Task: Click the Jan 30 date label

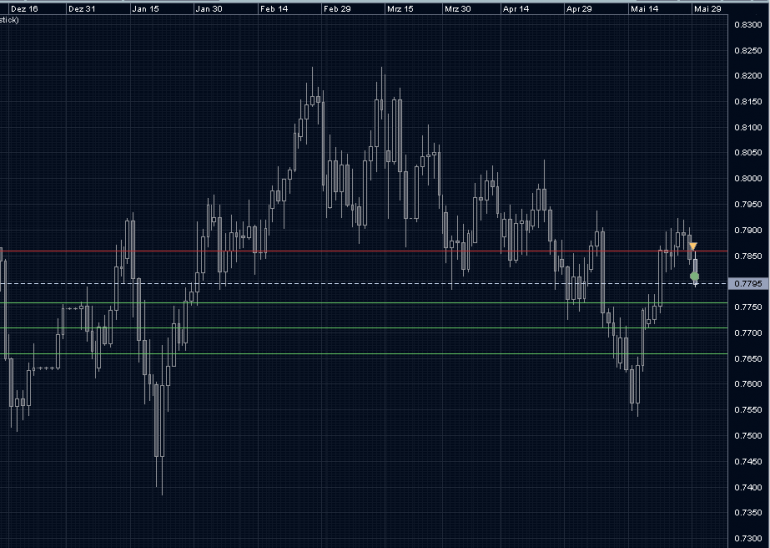Action: point(209,9)
